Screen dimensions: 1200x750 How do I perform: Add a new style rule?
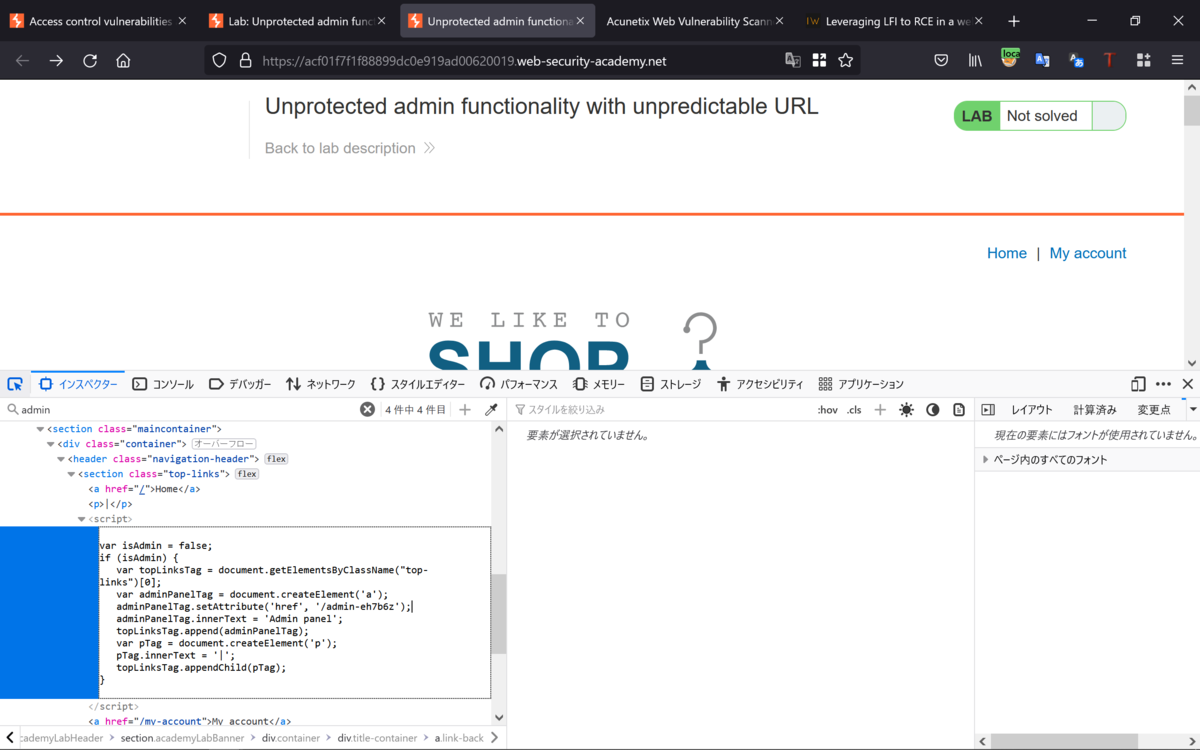(x=880, y=410)
